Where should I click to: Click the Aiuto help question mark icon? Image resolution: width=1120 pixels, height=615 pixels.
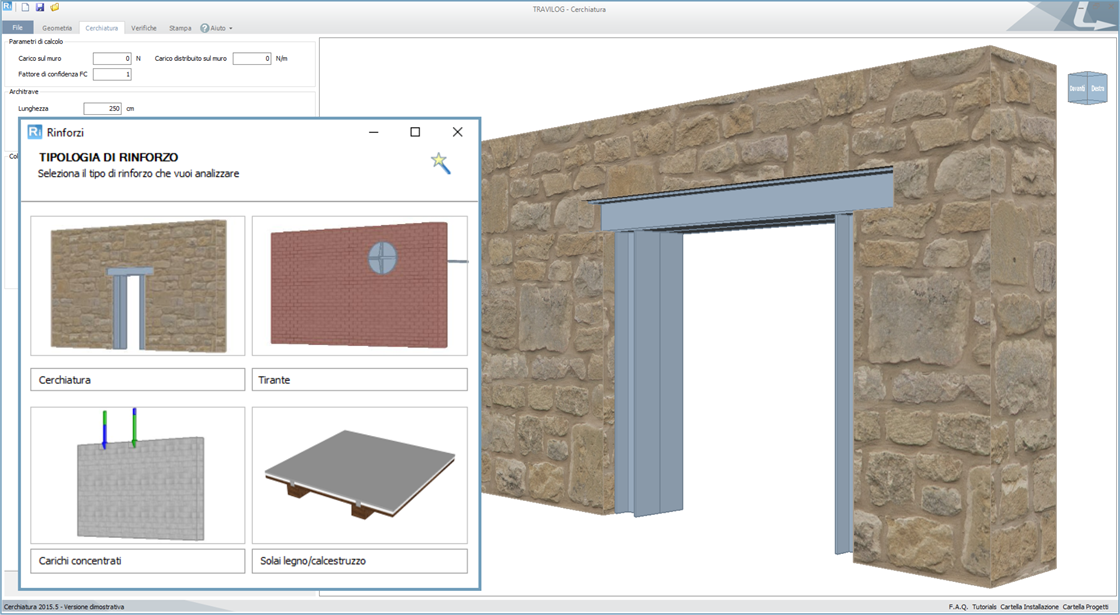204,28
